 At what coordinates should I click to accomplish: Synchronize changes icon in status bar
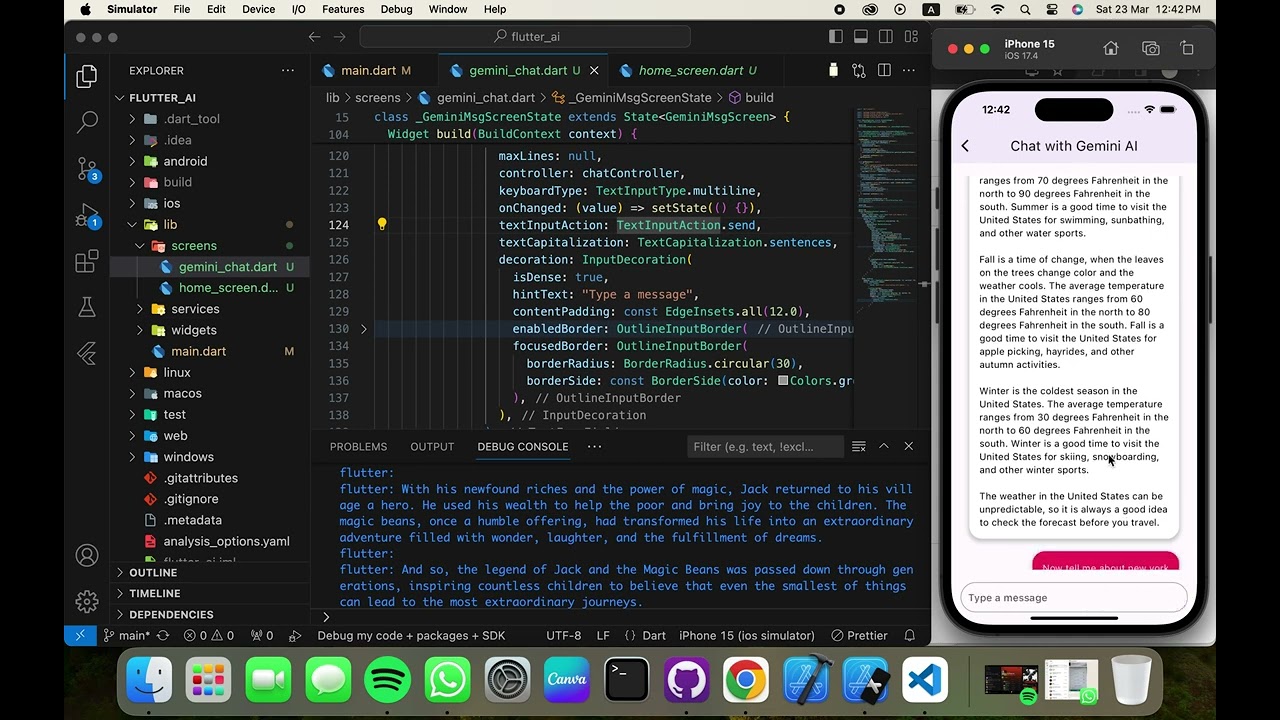coord(163,635)
